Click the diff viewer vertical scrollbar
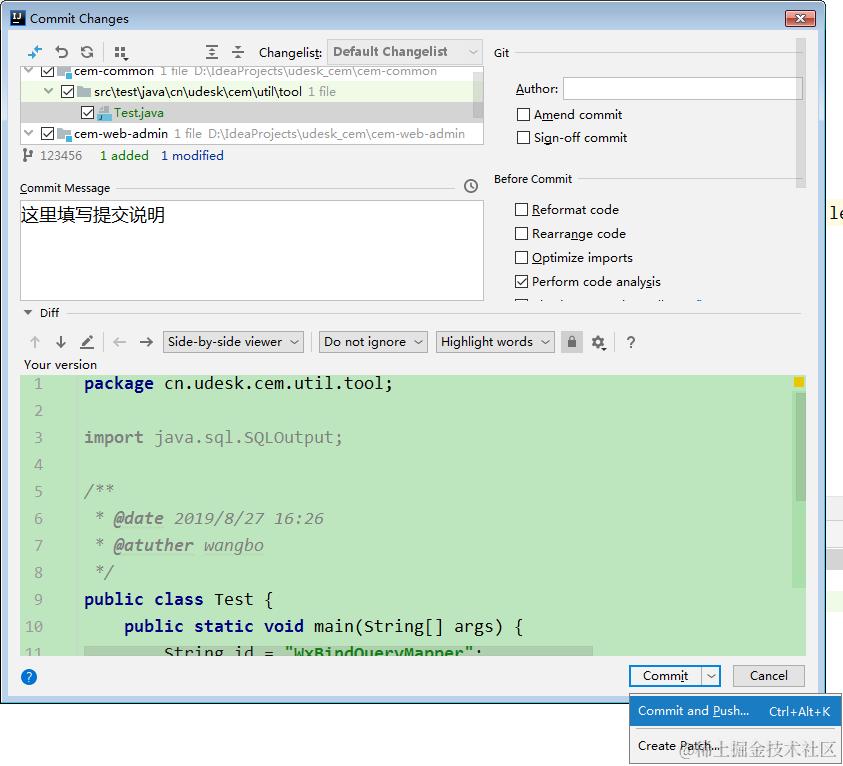 (x=800, y=446)
